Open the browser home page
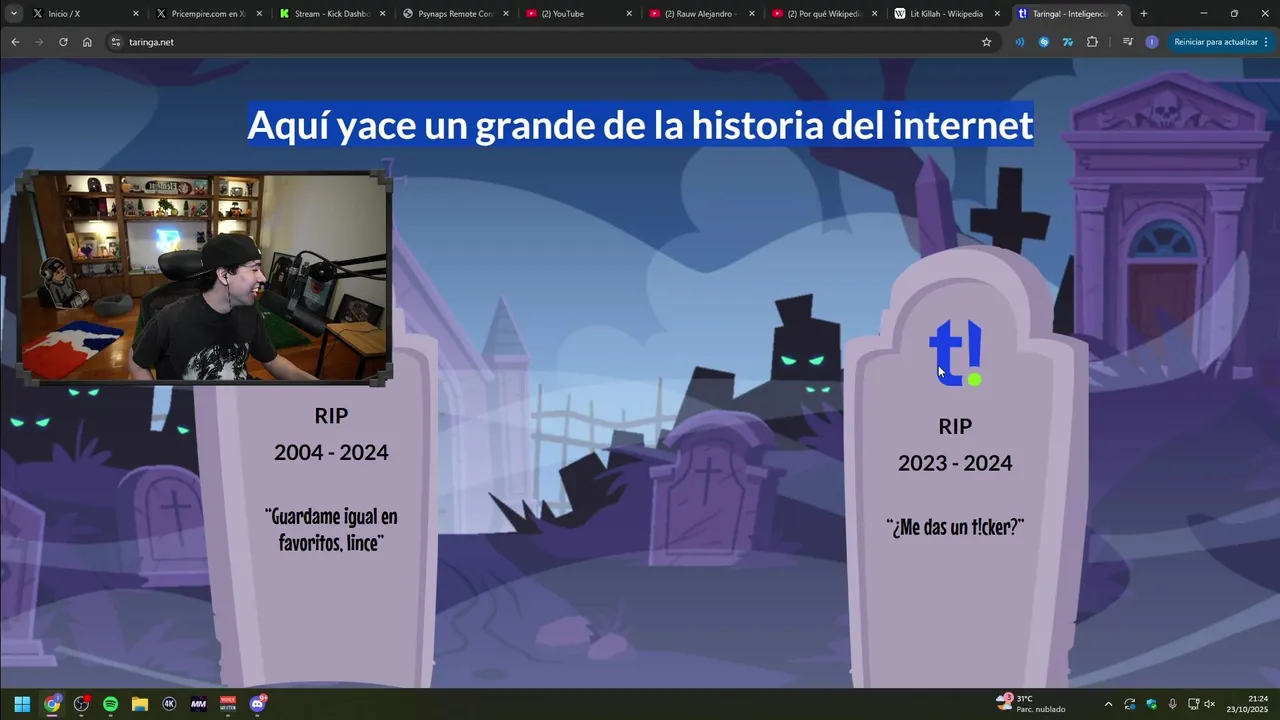This screenshot has width=1280, height=720. 87,42
